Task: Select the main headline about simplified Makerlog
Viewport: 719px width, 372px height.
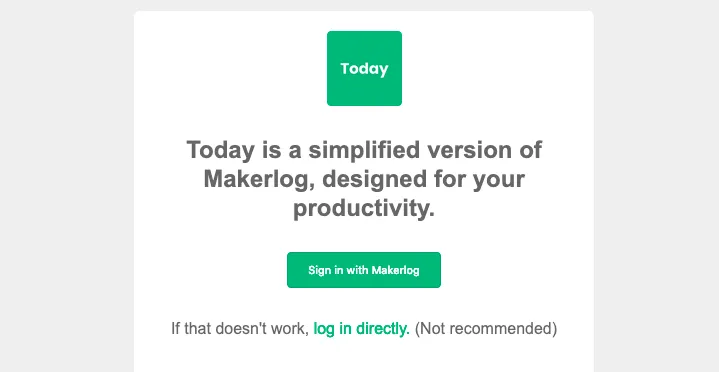Action: click(x=364, y=179)
